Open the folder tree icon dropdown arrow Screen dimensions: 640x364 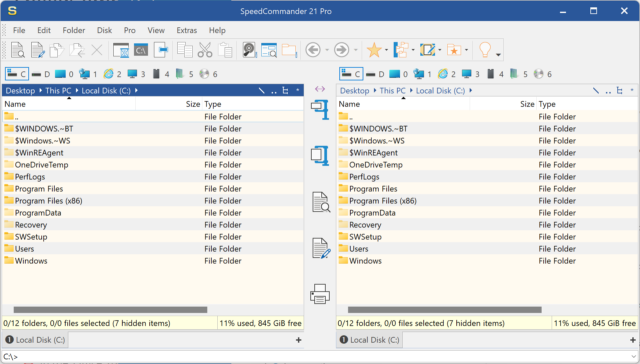[x=413, y=50]
